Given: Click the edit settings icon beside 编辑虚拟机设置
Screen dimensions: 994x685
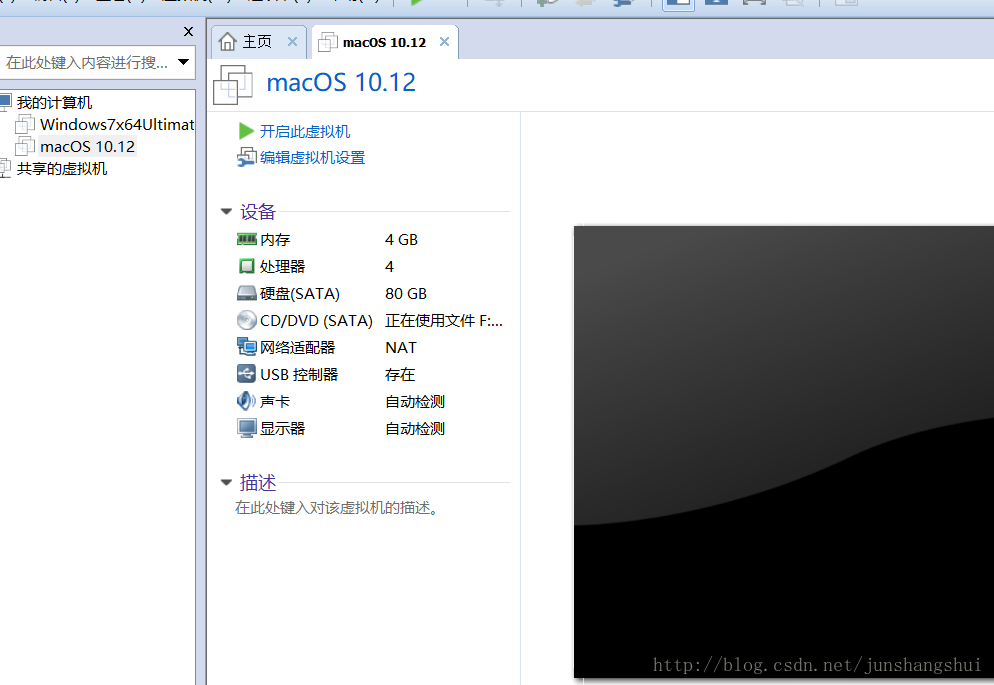Looking at the screenshot, I should tap(246, 157).
